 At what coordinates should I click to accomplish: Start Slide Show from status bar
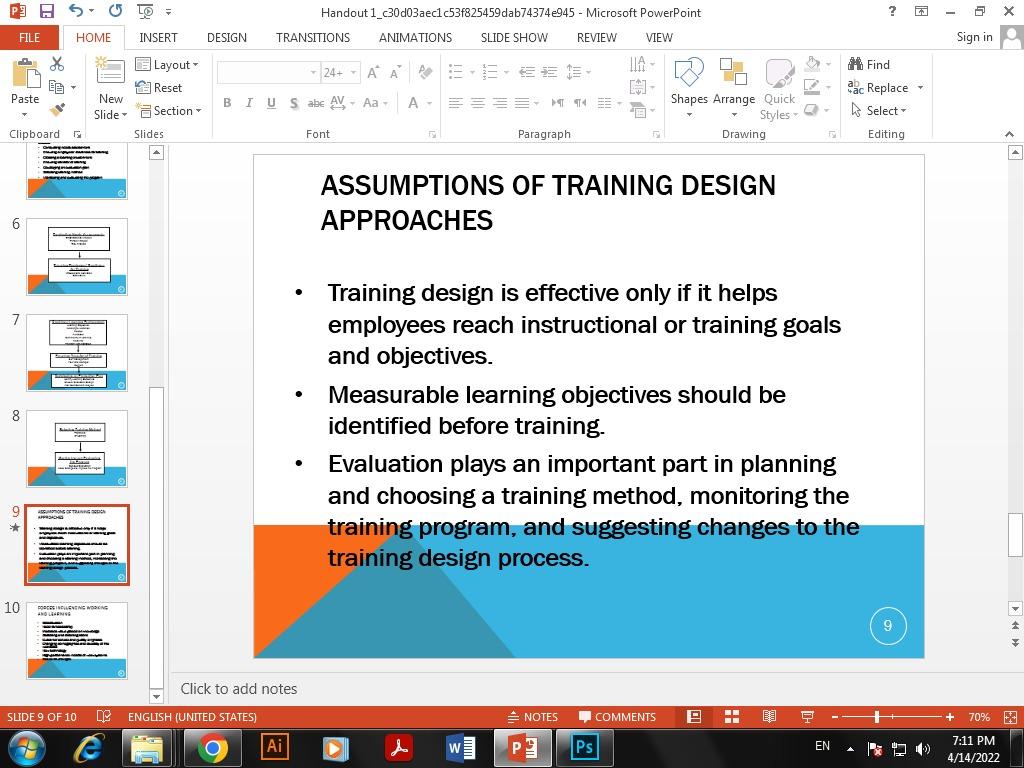[x=807, y=716]
